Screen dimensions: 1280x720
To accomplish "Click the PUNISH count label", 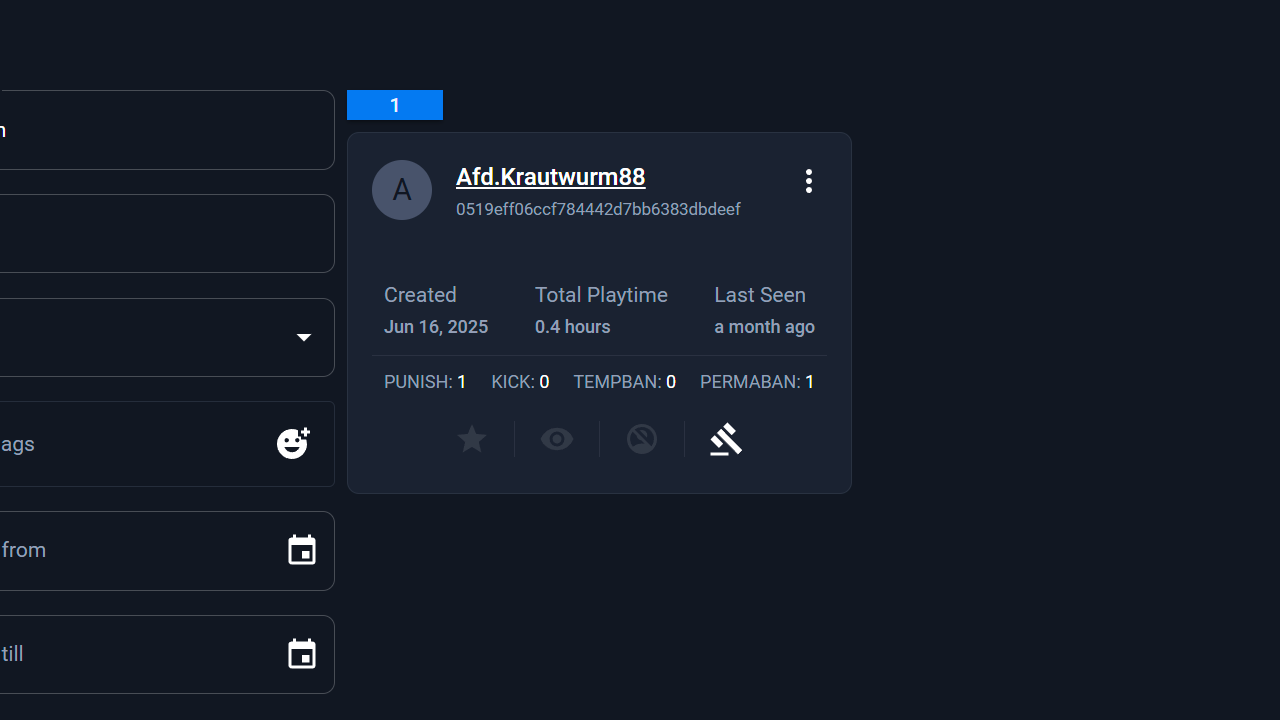I will coord(425,382).
